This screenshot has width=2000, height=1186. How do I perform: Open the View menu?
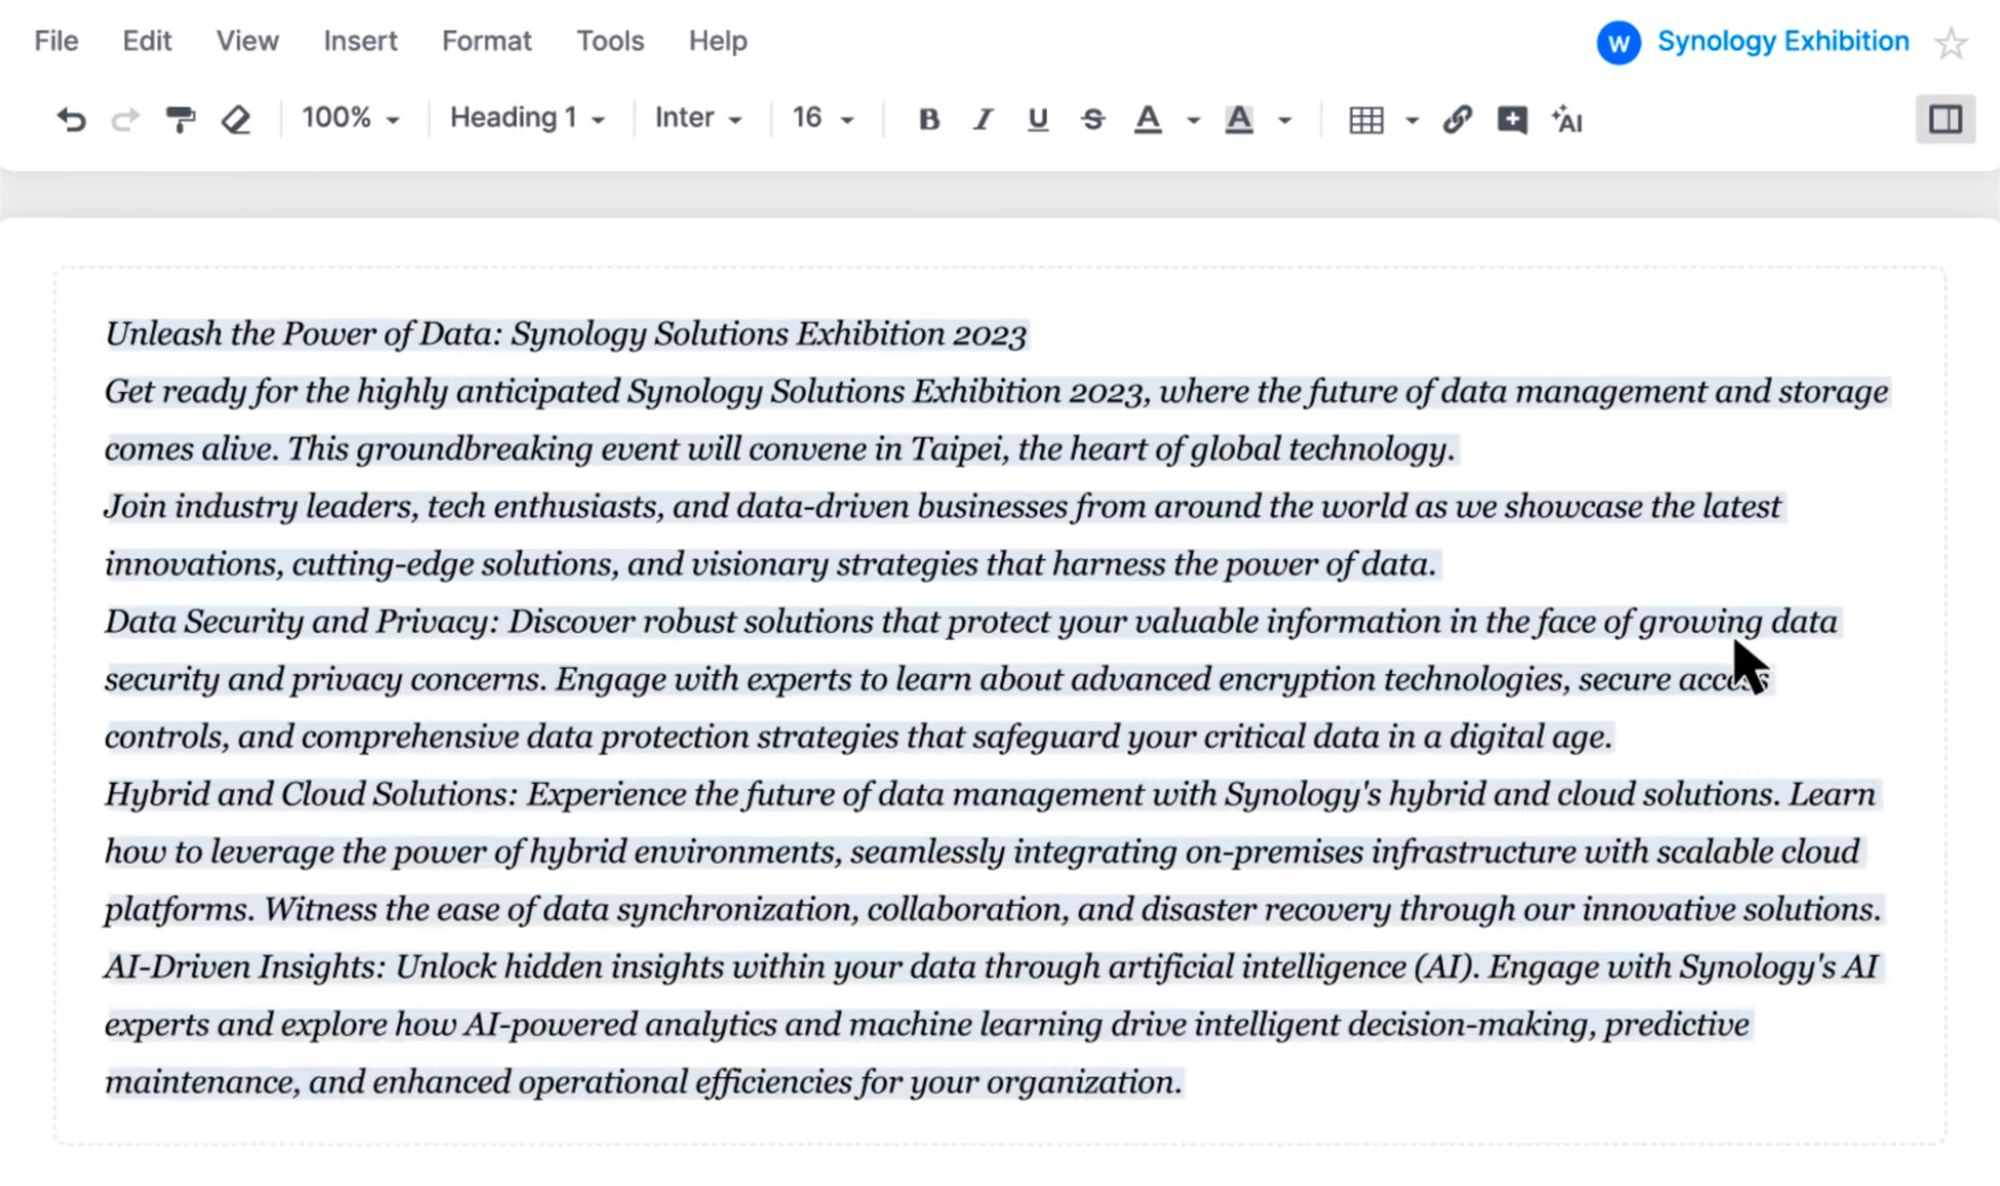tap(247, 41)
